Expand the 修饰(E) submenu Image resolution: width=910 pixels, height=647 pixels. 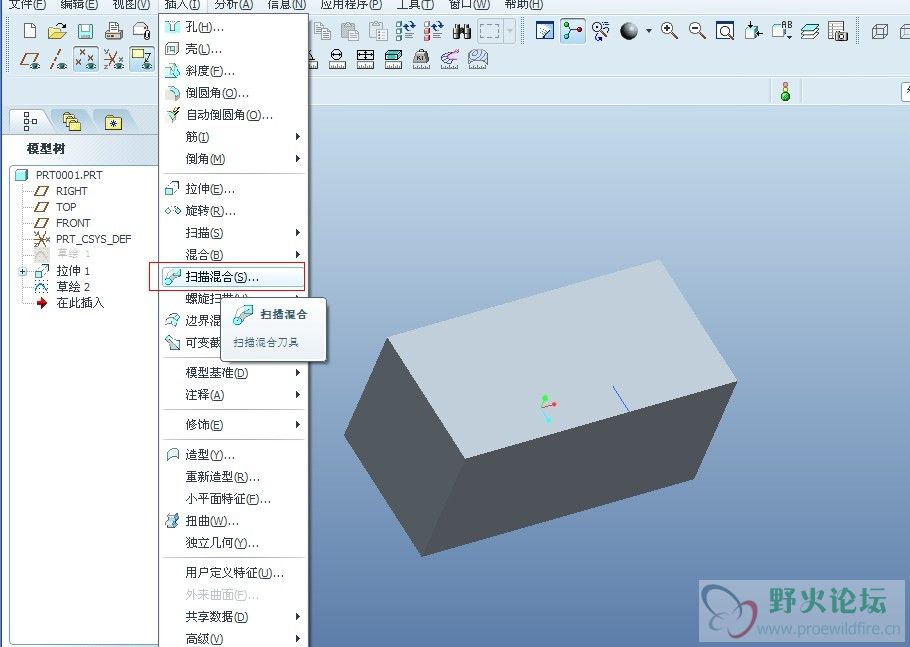tap(298, 425)
